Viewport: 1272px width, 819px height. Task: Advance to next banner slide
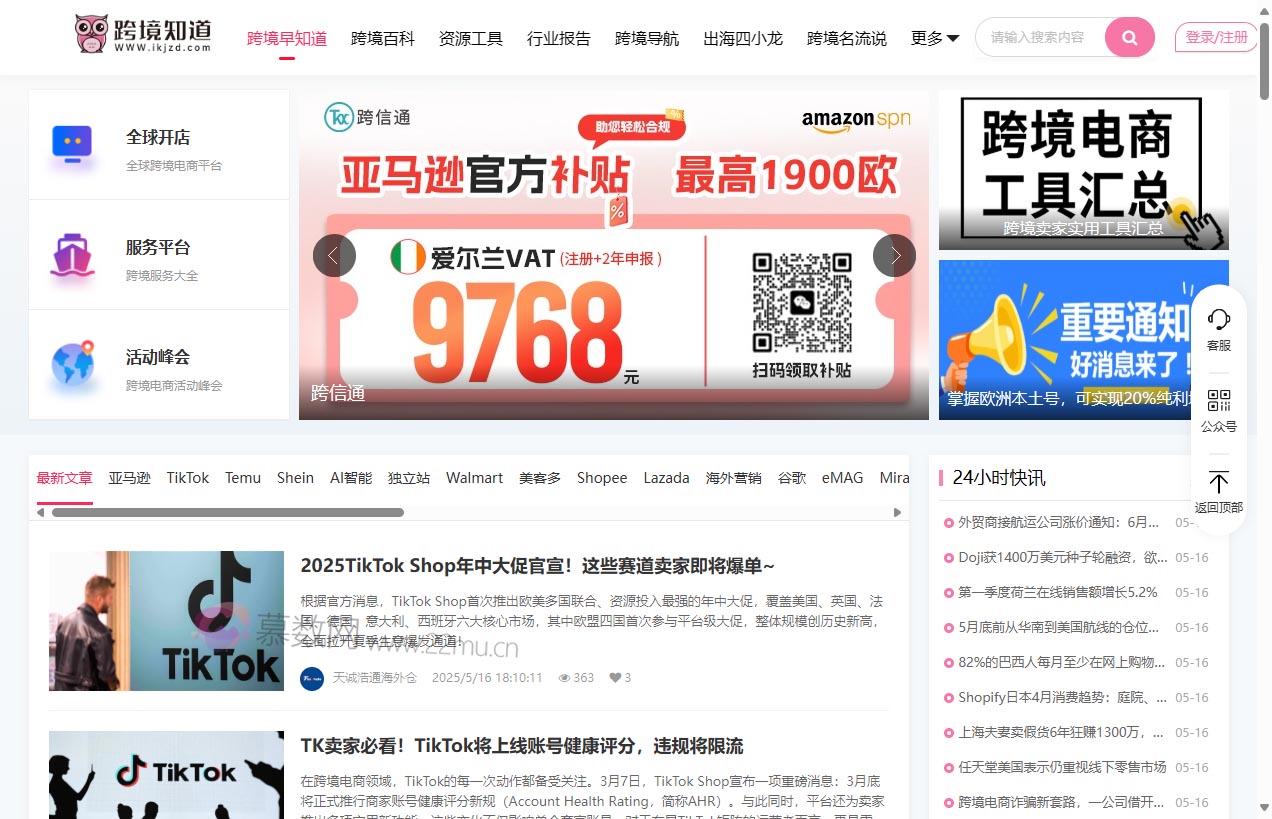(894, 256)
